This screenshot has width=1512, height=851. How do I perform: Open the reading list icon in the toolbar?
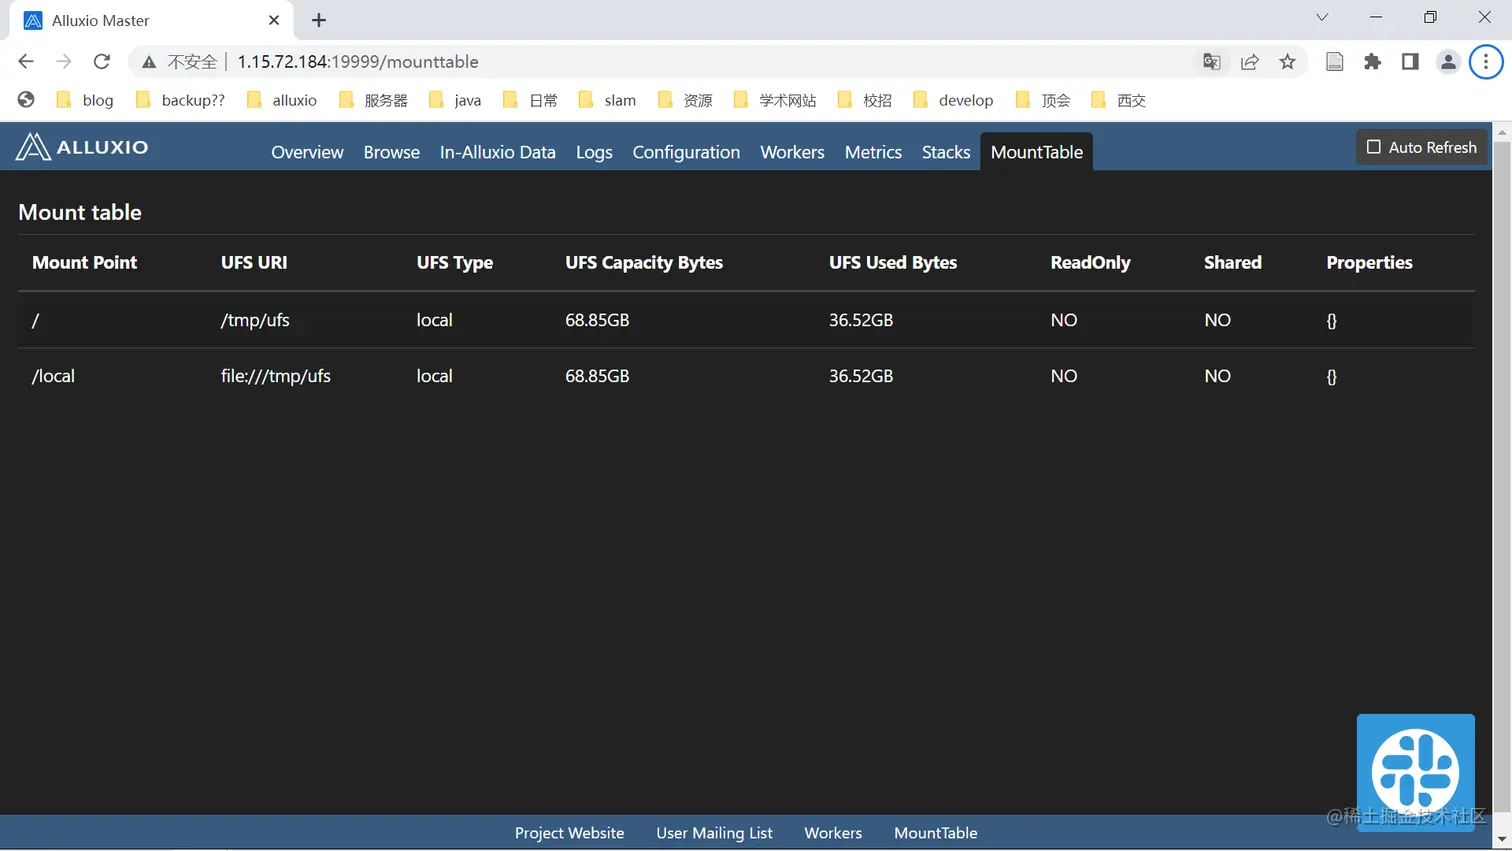(x=1335, y=62)
